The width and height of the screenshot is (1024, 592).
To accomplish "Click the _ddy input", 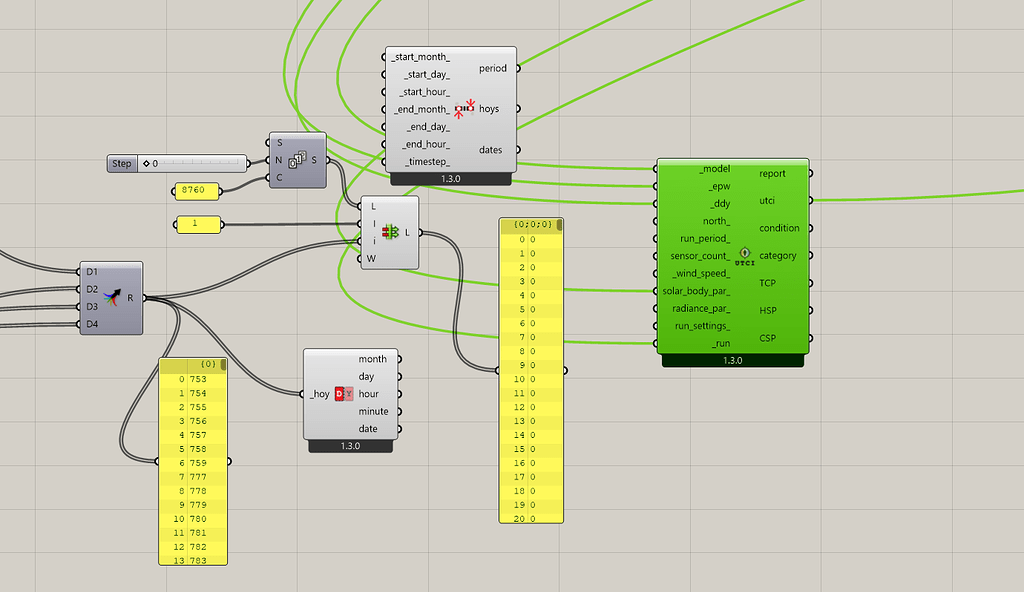I will 719,204.
